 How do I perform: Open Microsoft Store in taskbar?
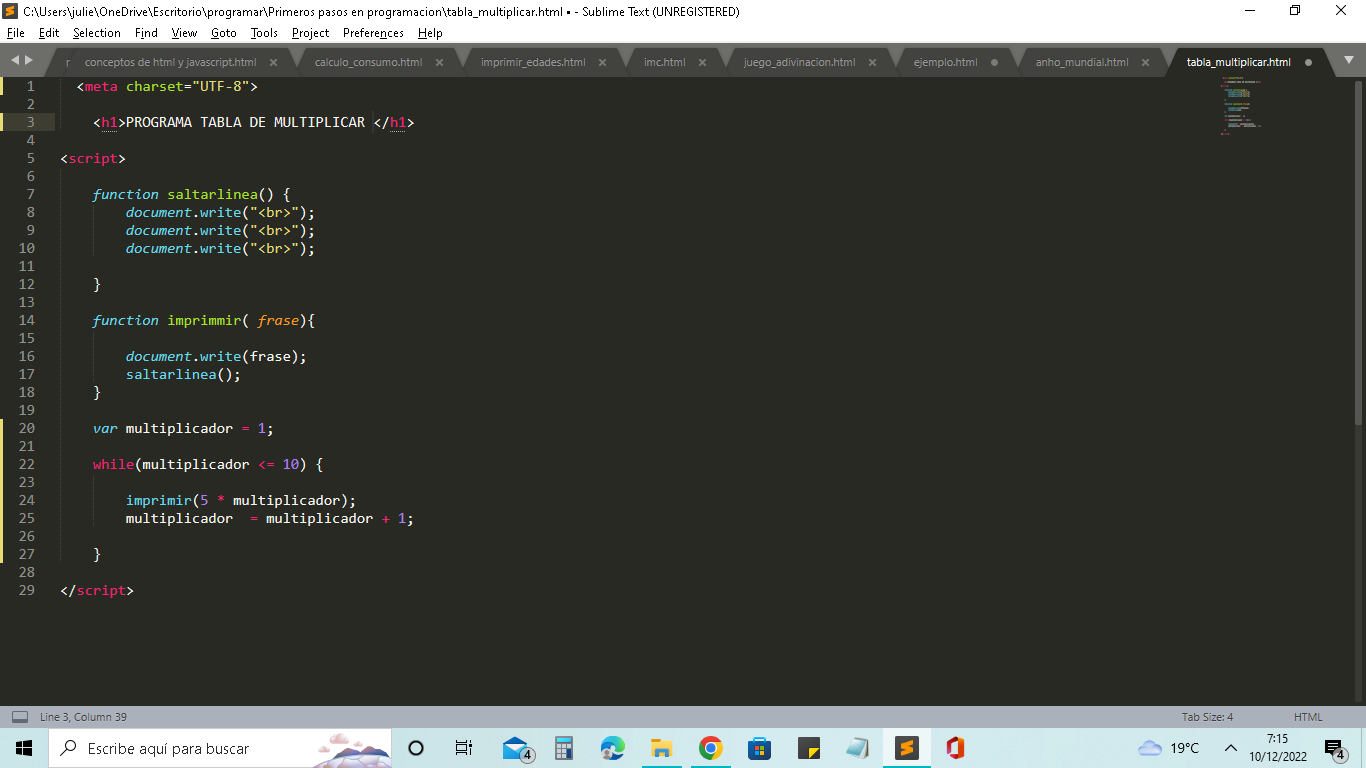click(x=759, y=748)
